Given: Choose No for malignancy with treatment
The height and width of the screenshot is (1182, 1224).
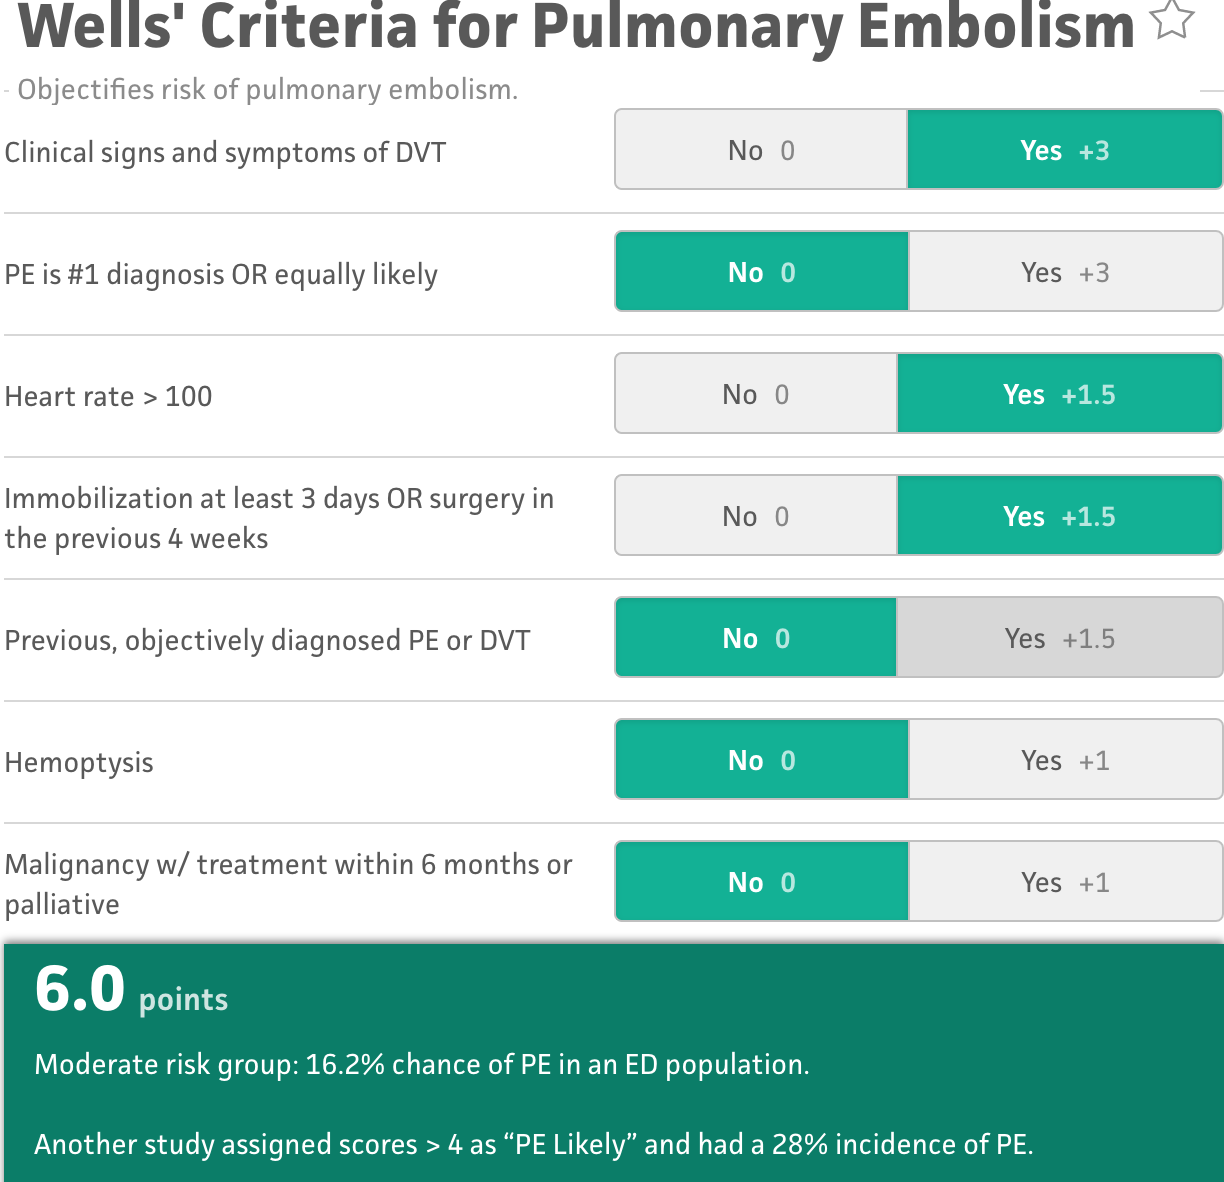Looking at the screenshot, I should (x=761, y=882).
